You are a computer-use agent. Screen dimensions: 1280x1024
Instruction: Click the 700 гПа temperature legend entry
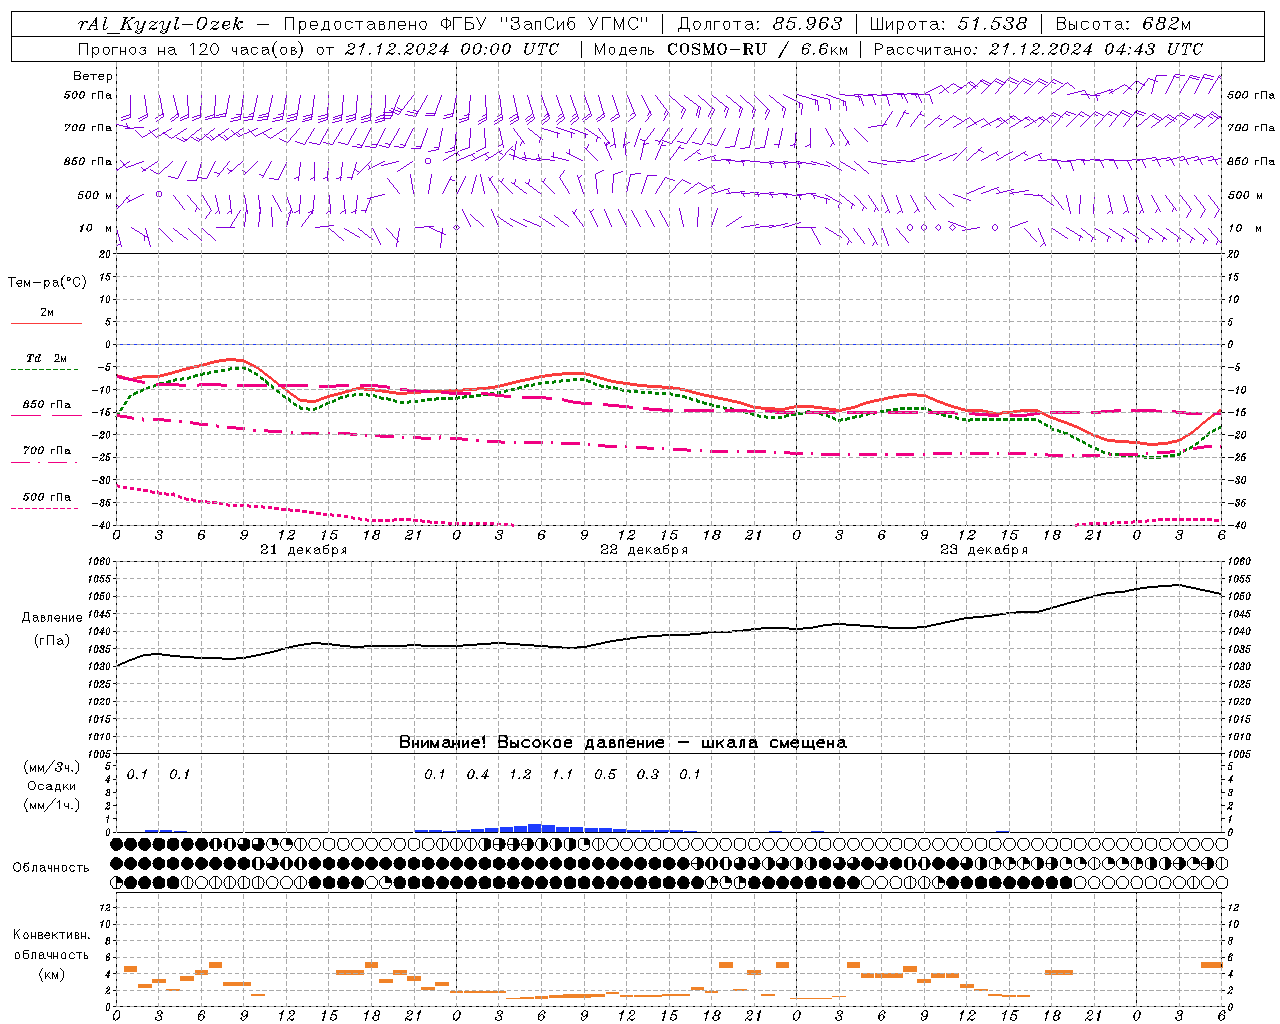(x=47, y=451)
